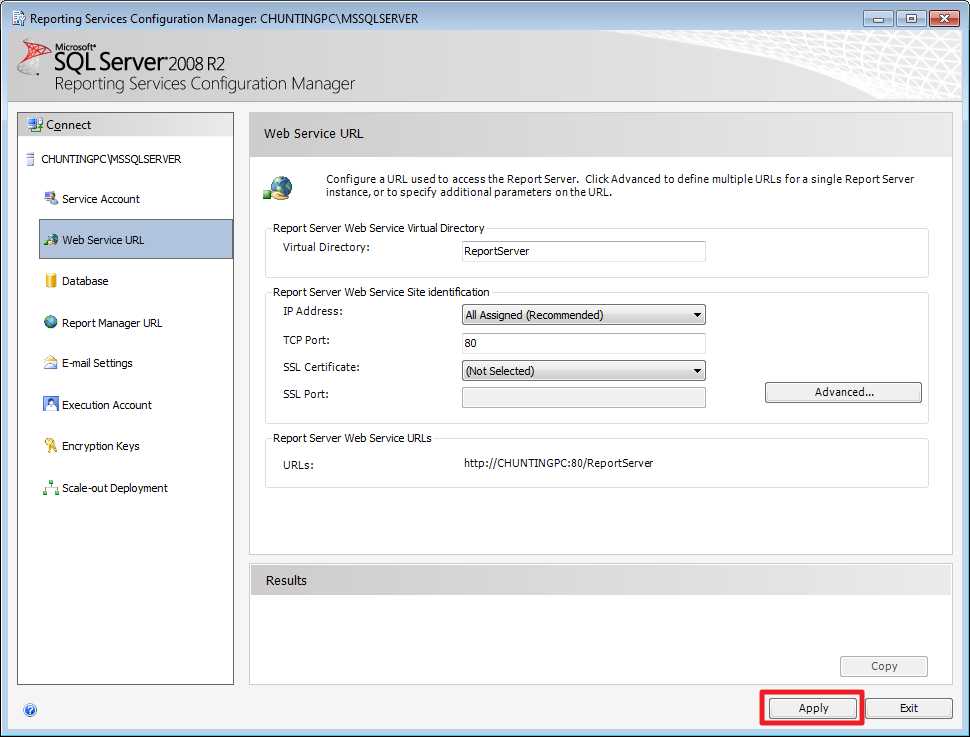Click the TCP Port: label
The height and width of the screenshot is (737, 970).
pyautogui.click(x=306, y=340)
